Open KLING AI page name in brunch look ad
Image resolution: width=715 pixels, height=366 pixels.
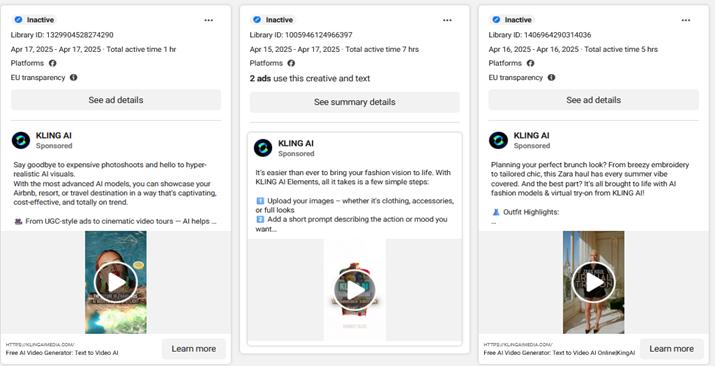coord(532,135)
